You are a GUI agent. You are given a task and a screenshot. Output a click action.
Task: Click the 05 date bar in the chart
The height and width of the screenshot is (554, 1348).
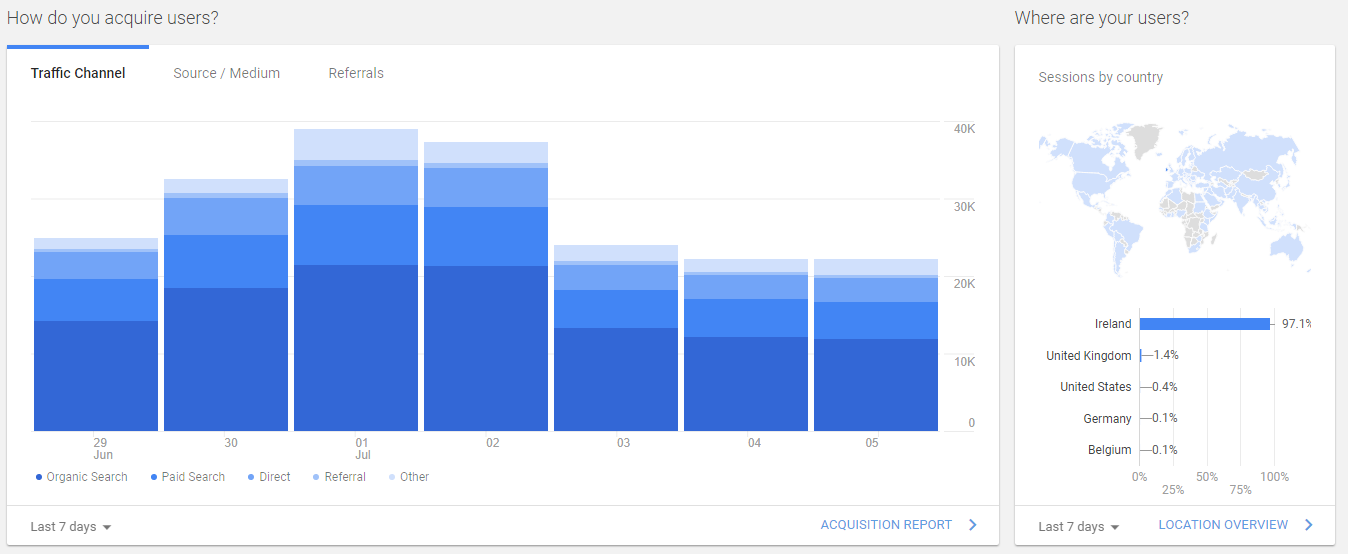pos(876,345)
